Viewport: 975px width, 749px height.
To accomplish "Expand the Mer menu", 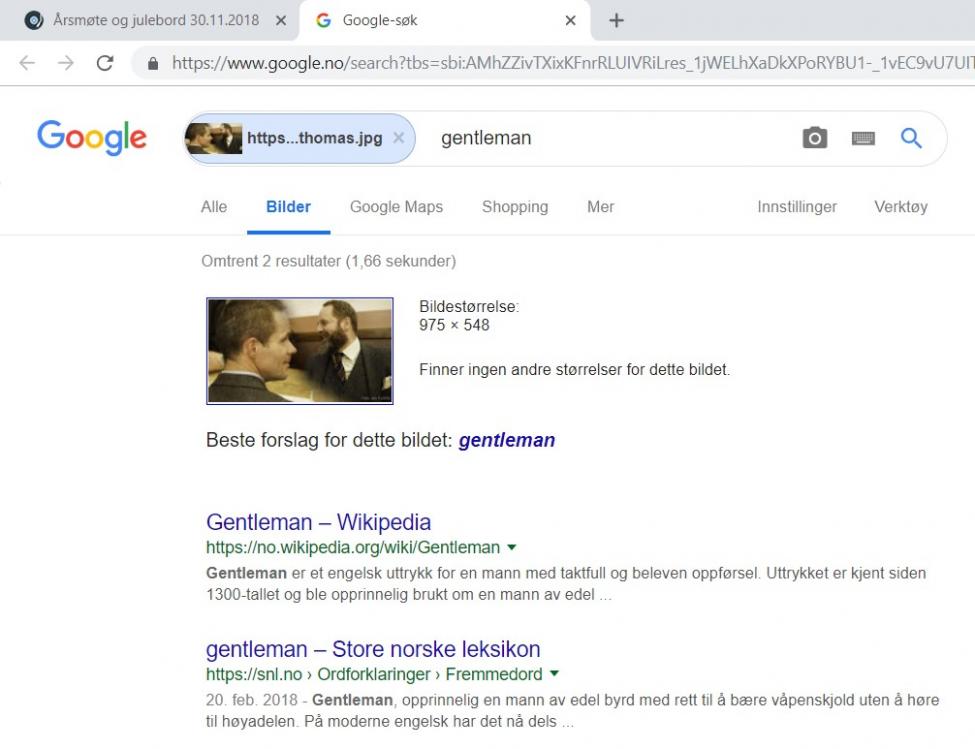I will pos(601,207).
